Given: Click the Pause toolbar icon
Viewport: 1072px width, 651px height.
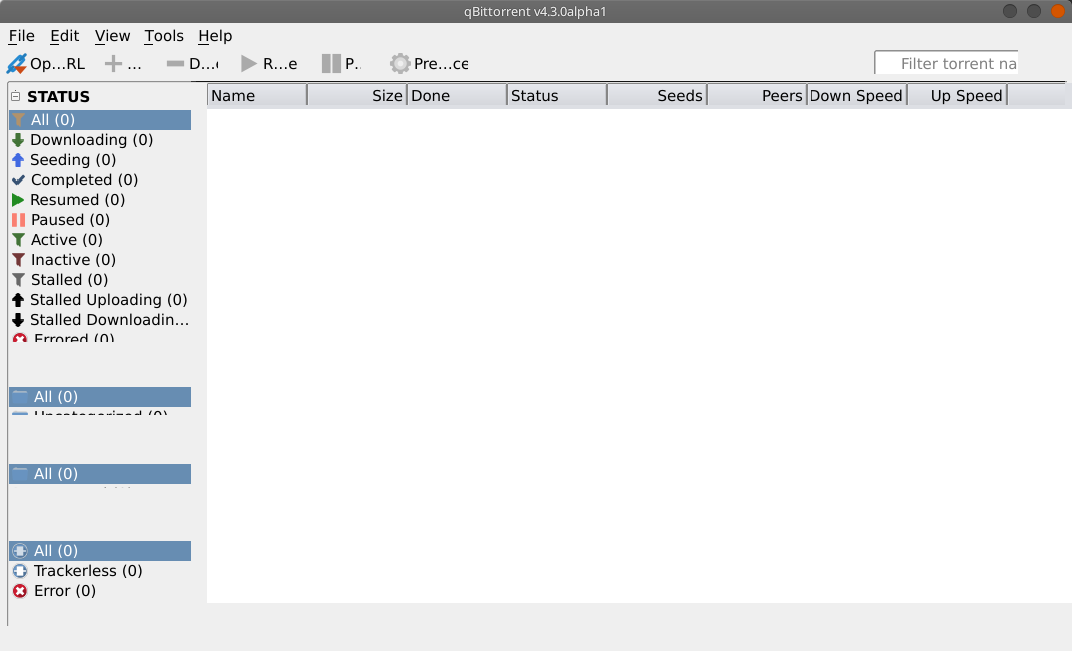Looking at the screenshot, I should point(331,64).
